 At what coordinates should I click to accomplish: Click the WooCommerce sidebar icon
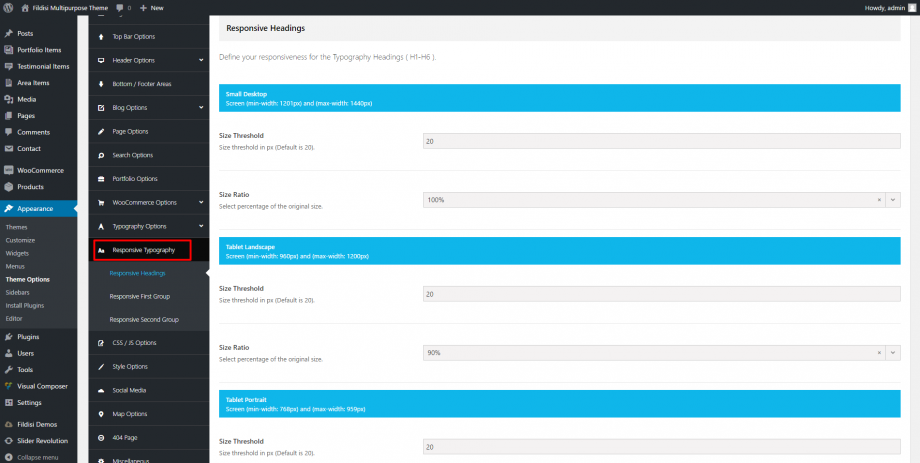point(9,170)
